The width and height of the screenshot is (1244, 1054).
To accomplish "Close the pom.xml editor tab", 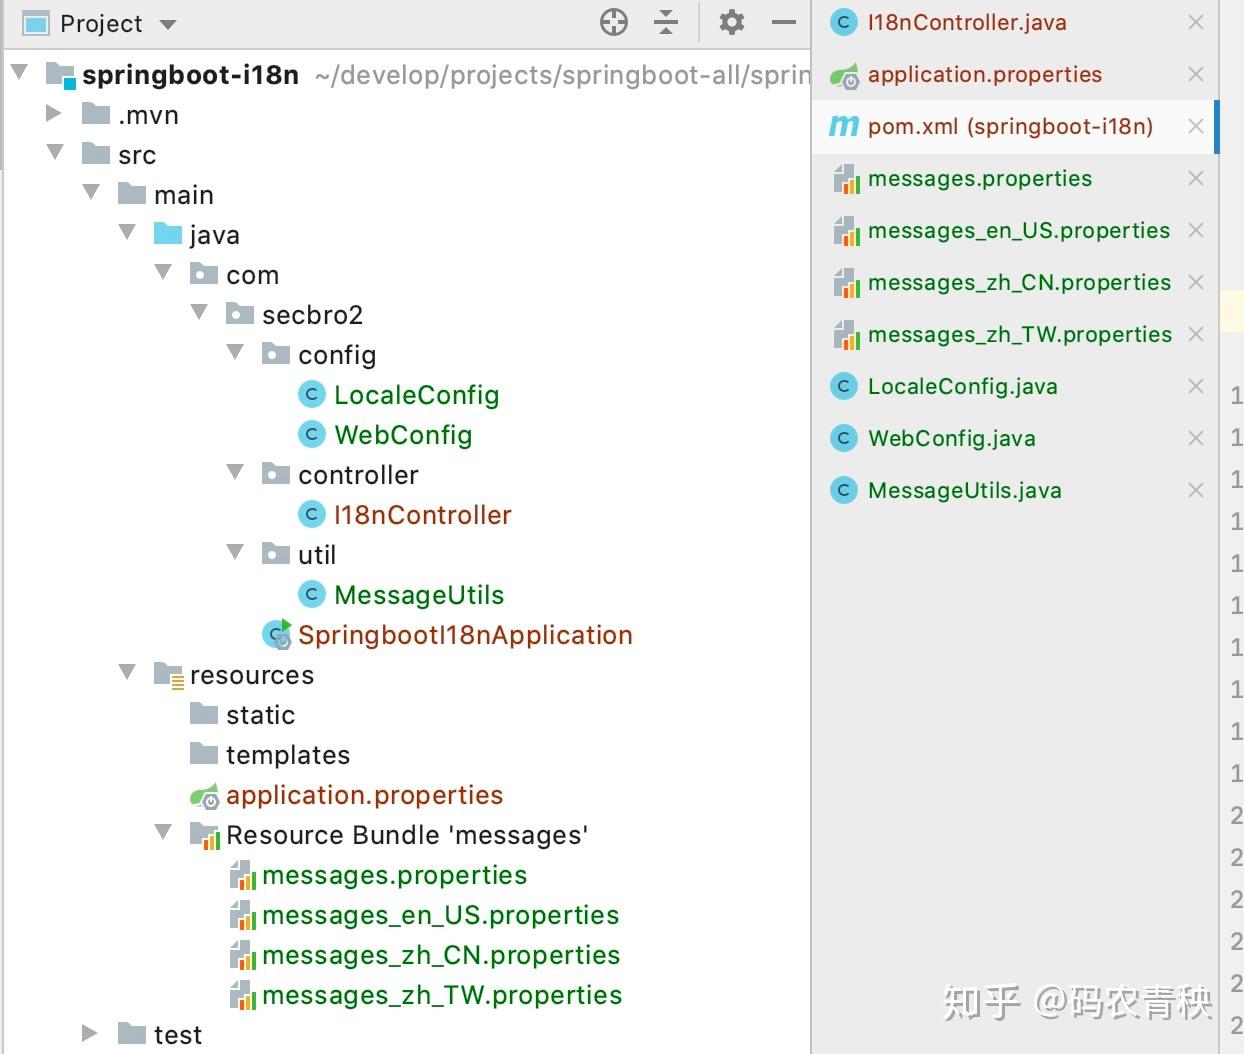I will pyautogui.click(x=1196, y=126).
